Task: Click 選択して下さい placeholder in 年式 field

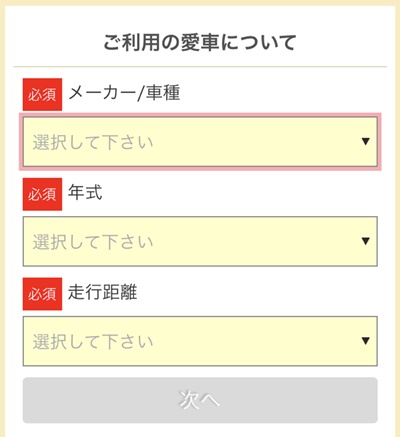Action: (93, 242)
